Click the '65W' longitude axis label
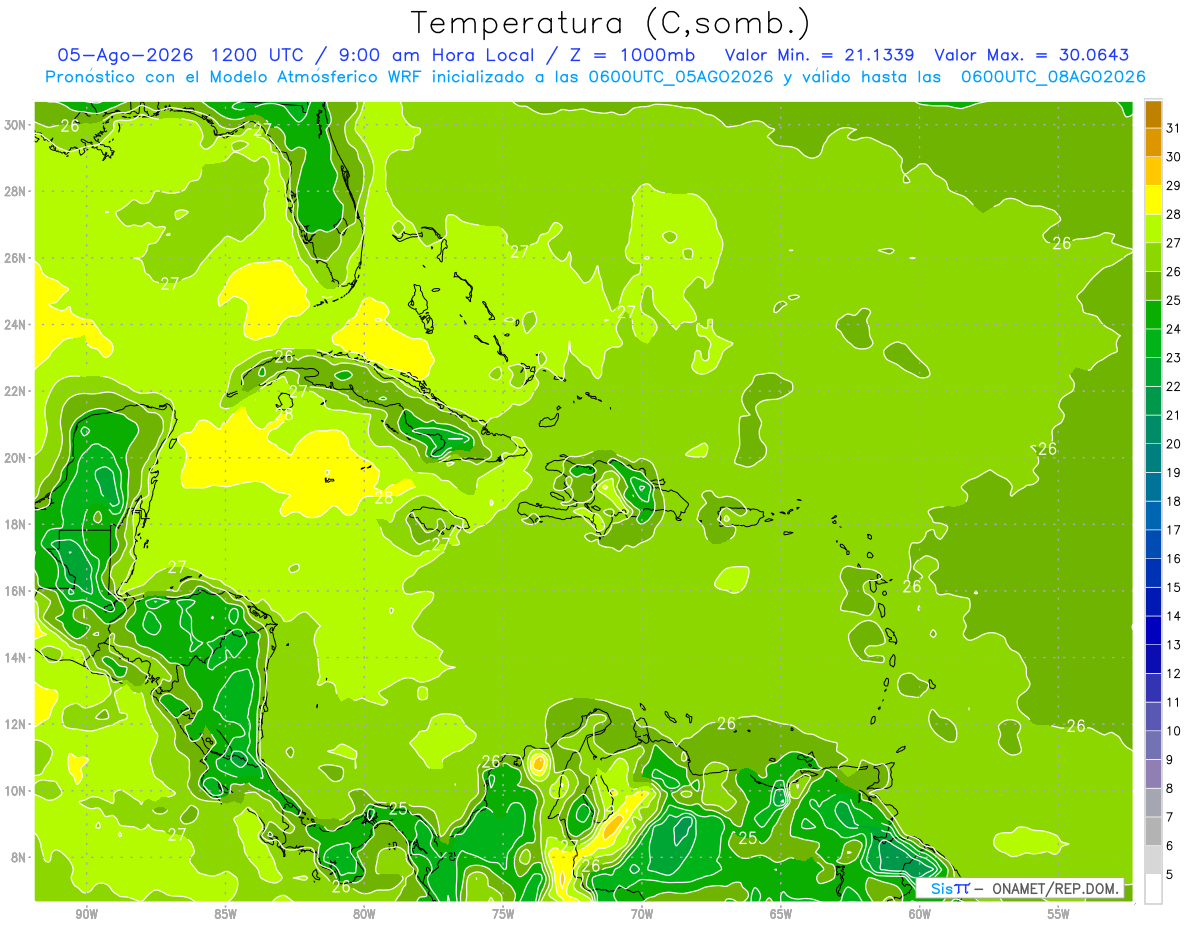This screenshot has width=1200, height=927. (781, 914)
